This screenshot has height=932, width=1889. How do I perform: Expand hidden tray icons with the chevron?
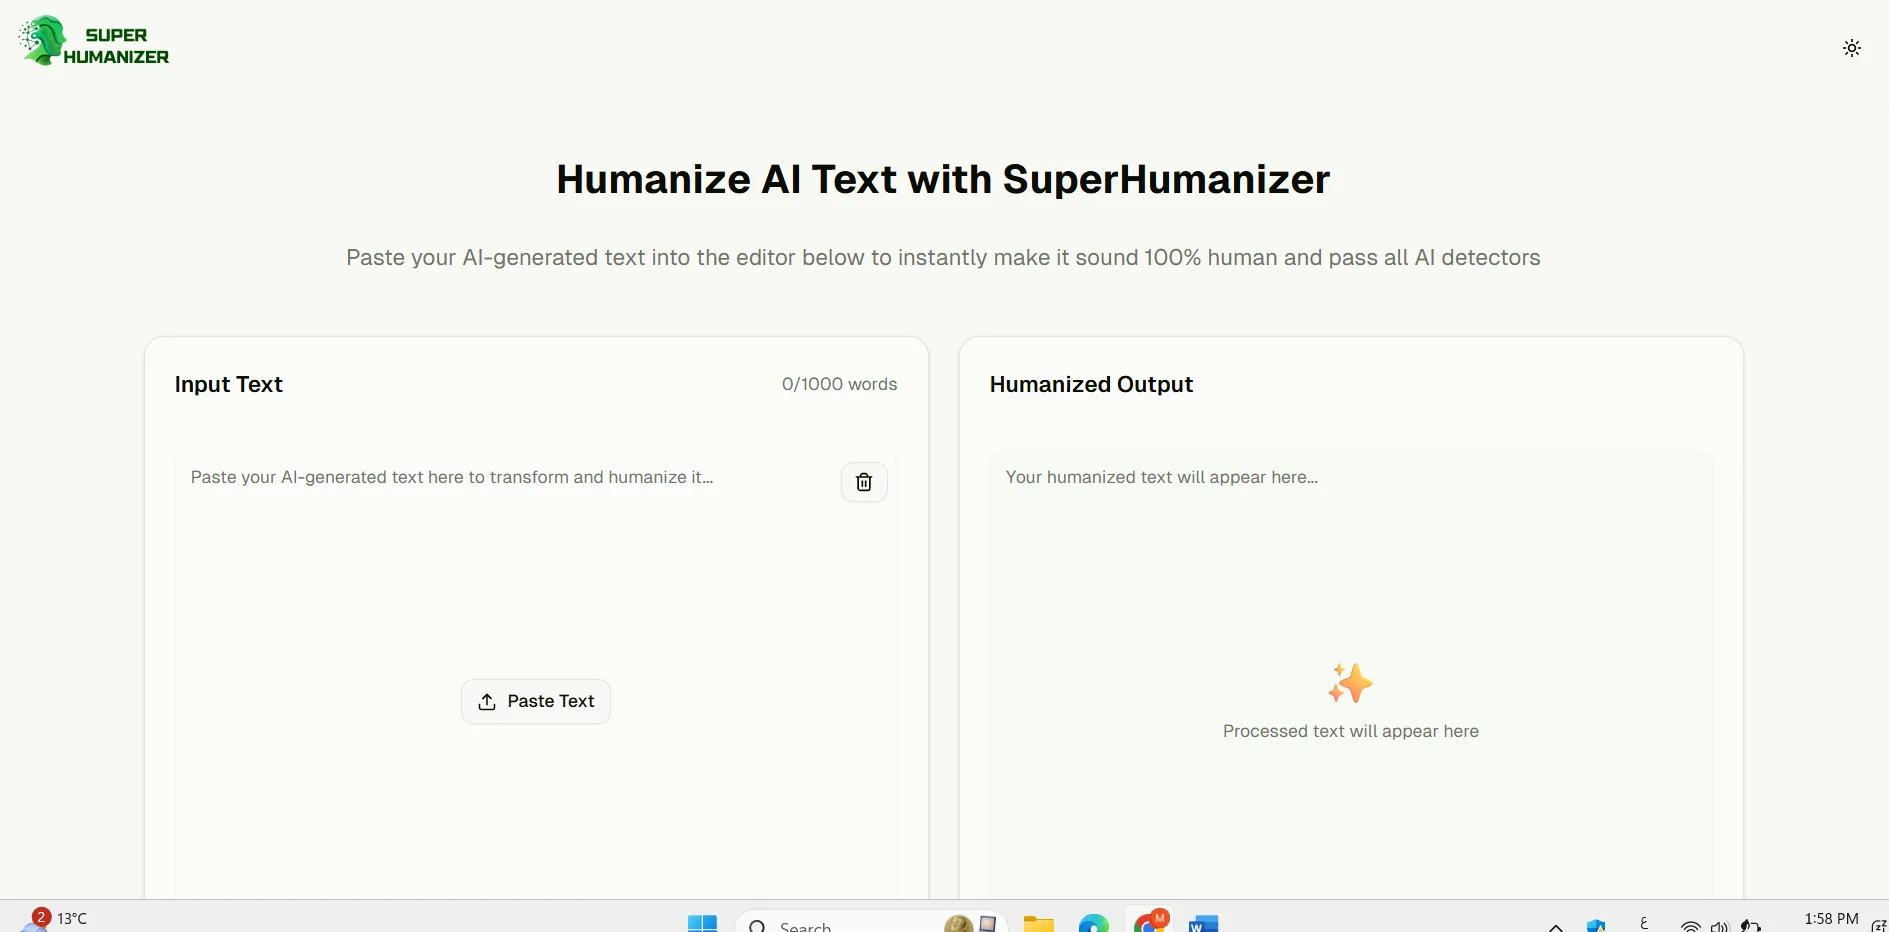(1555, 926)
